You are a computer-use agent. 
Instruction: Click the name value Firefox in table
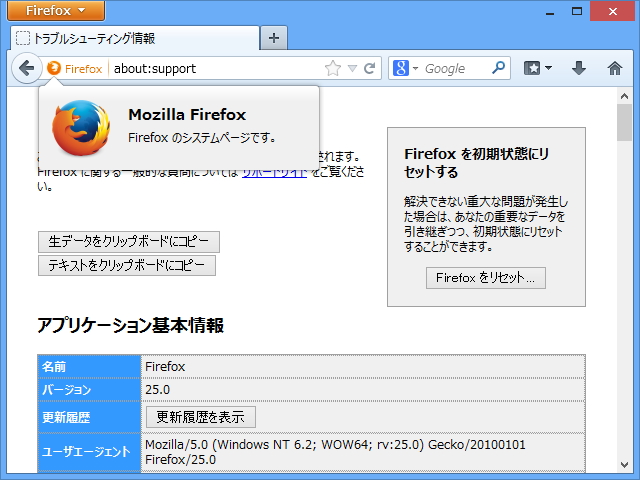pyautogui.click(x=165, y=367)
